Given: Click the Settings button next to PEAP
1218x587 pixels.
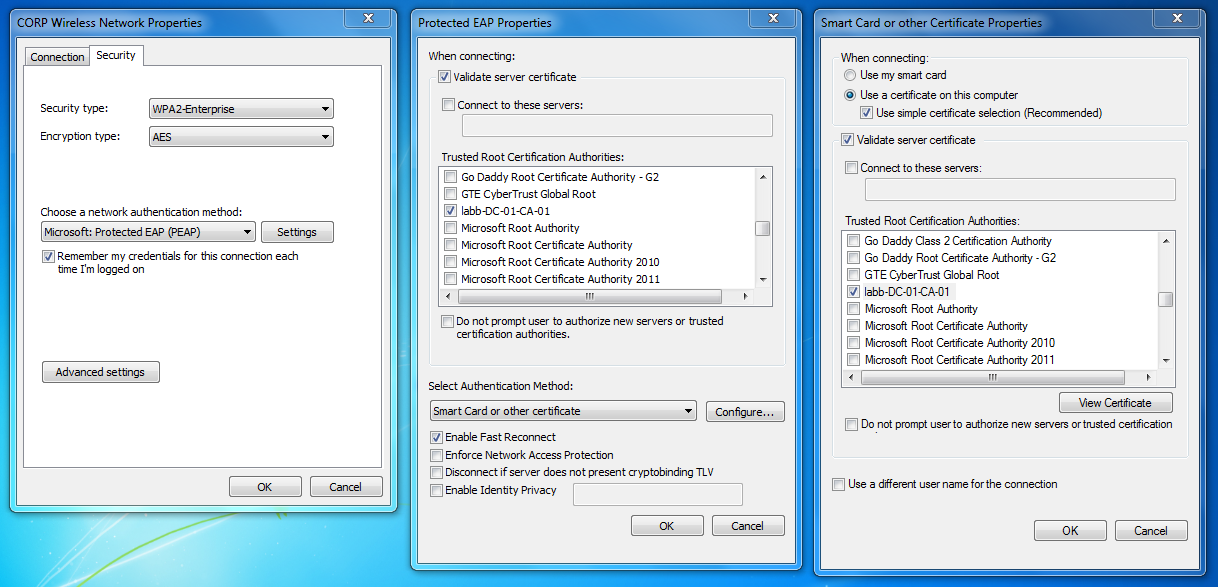Looking at the screenshot, I should [x=297, y=231].
